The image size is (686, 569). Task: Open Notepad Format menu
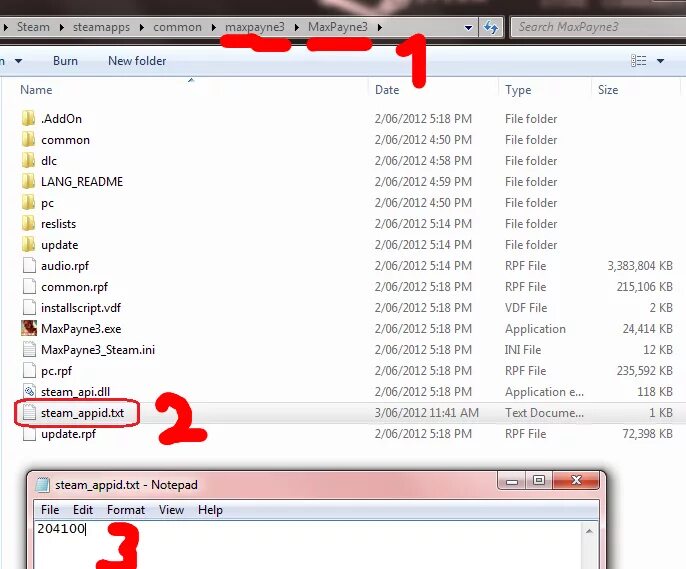(126, 510)
